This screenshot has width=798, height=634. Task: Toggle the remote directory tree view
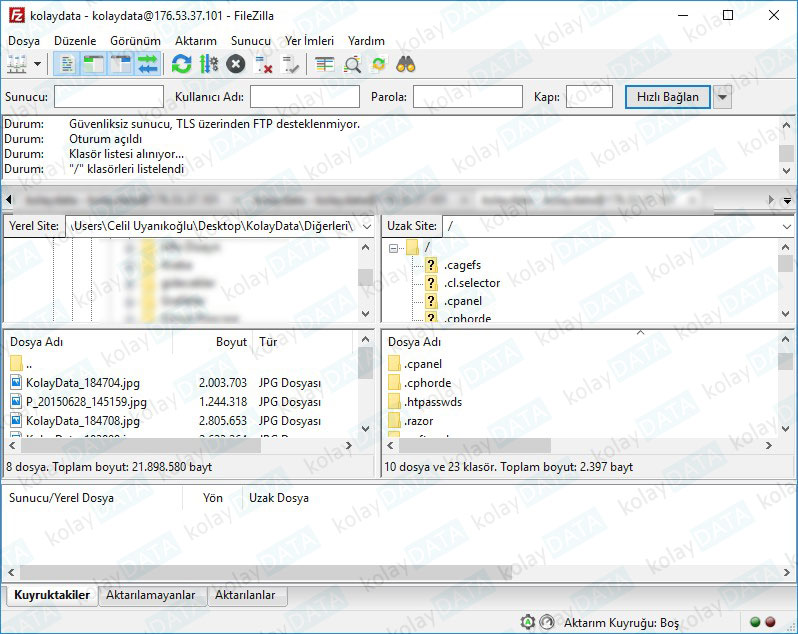[x=121, y=65]
